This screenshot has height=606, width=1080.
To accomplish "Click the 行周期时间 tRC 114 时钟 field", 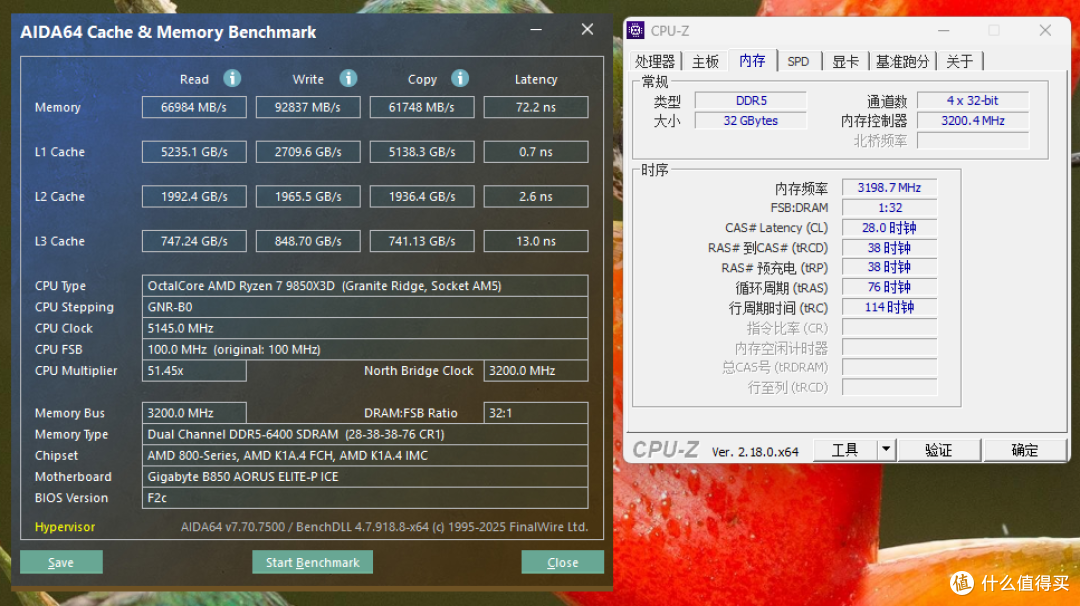I will (889, 308).
